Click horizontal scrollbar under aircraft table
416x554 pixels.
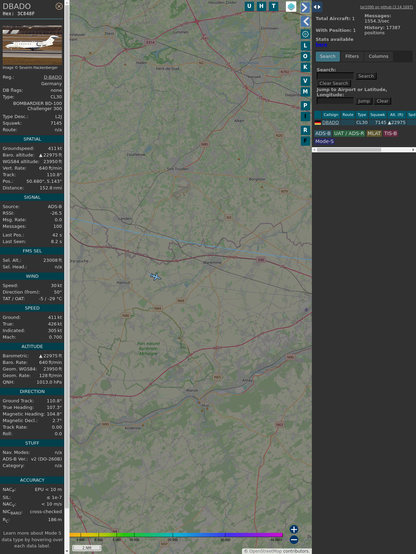tap(364, 150)
